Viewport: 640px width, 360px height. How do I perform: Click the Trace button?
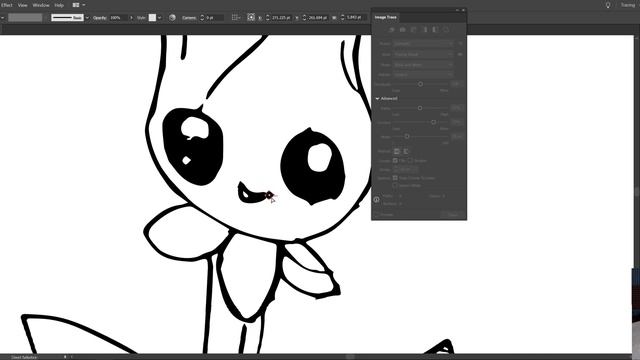(453, 215)
